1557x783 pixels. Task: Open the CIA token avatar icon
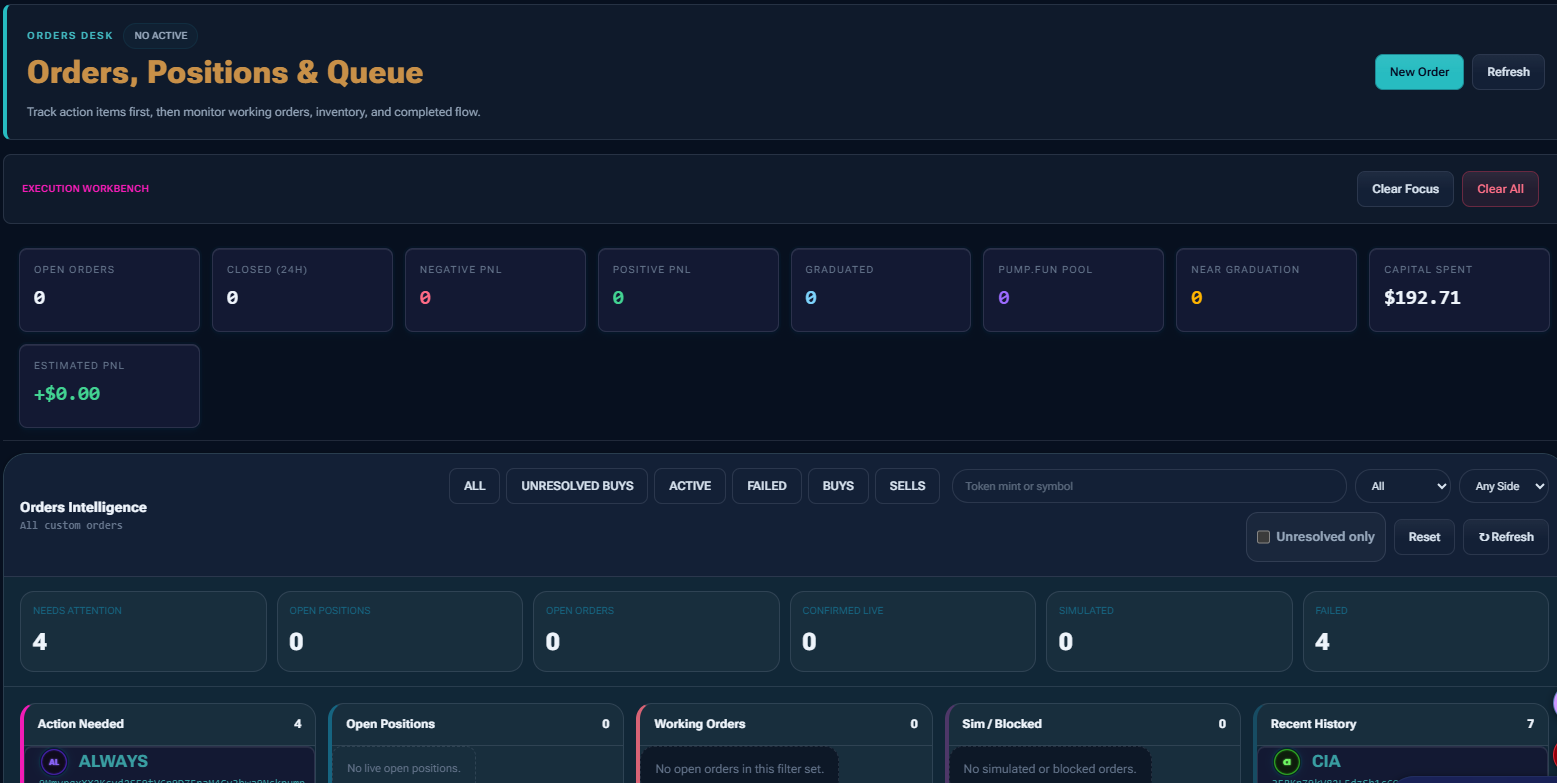tap(1286, 762)
